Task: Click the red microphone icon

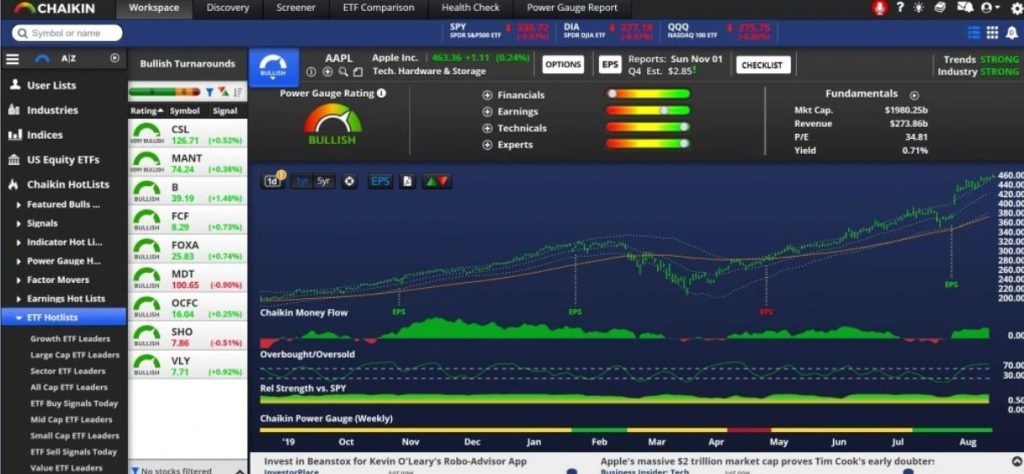Action: (880, 8)
